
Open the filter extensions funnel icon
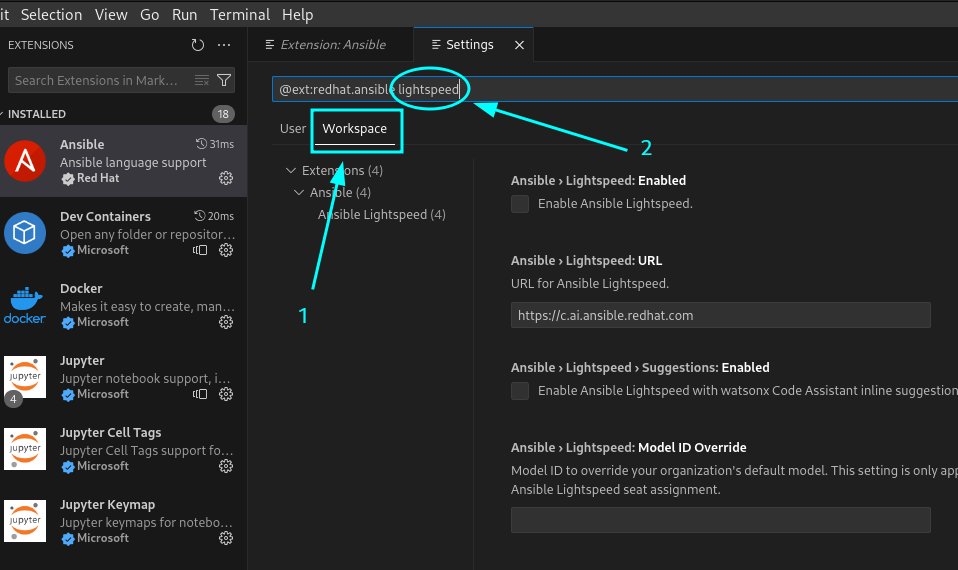point(224,80)
